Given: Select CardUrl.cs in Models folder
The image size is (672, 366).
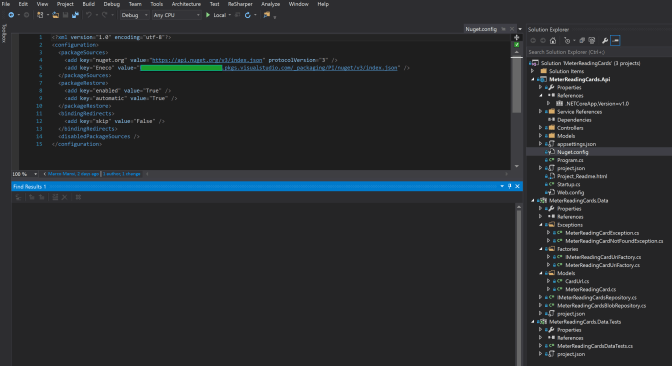Looking at the screenshot, I should pos(577,281).
